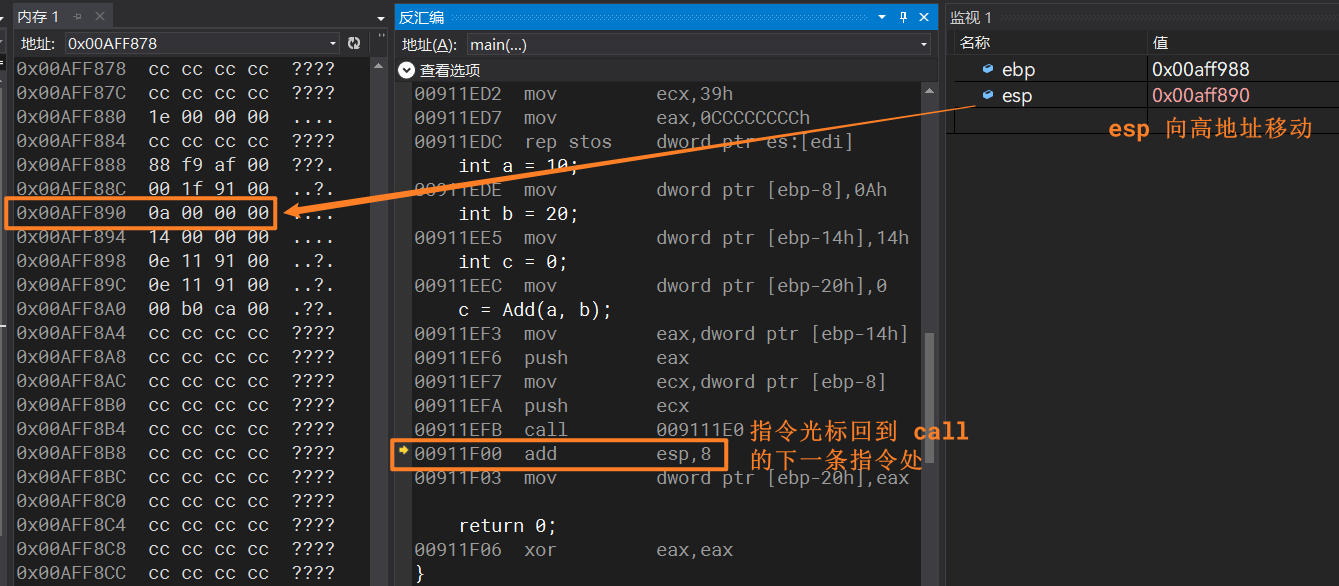Viewport: 1339px width, 586px height.
Task: Open the memory window tab list dropdown
Action: (380, 18)
